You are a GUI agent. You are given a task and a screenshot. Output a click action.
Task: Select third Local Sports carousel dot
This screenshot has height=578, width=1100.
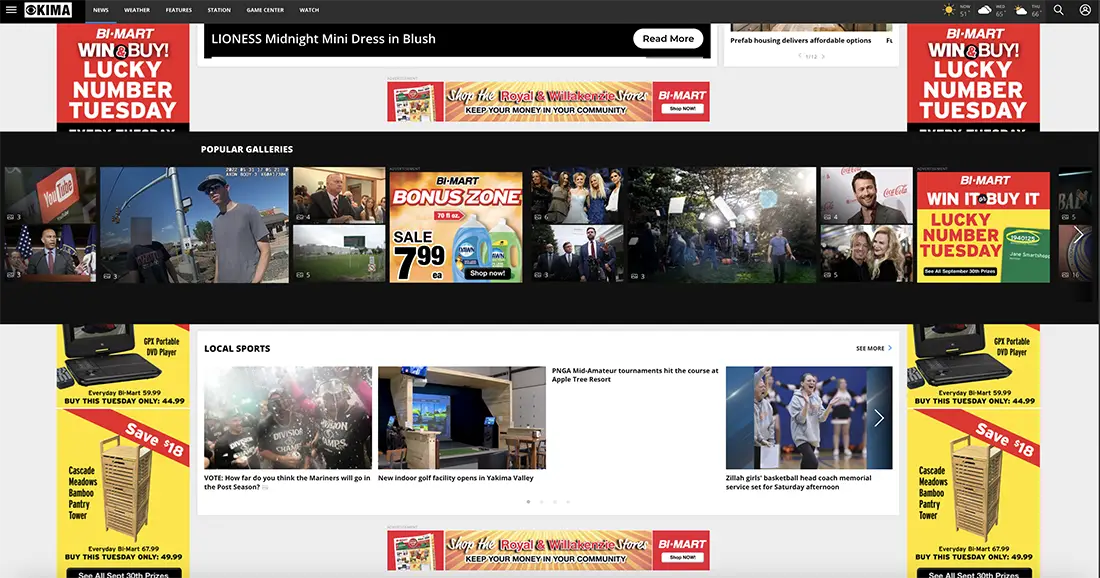(x=555, y=502)
